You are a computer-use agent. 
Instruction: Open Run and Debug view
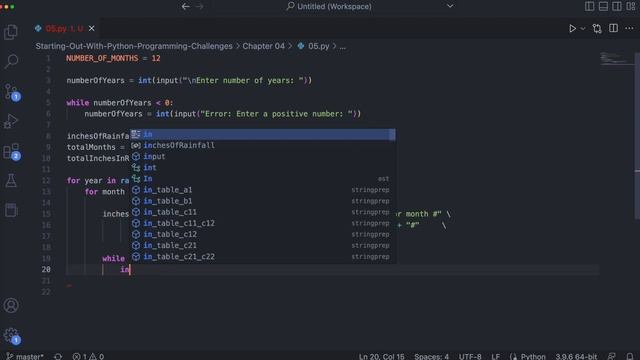11,121
